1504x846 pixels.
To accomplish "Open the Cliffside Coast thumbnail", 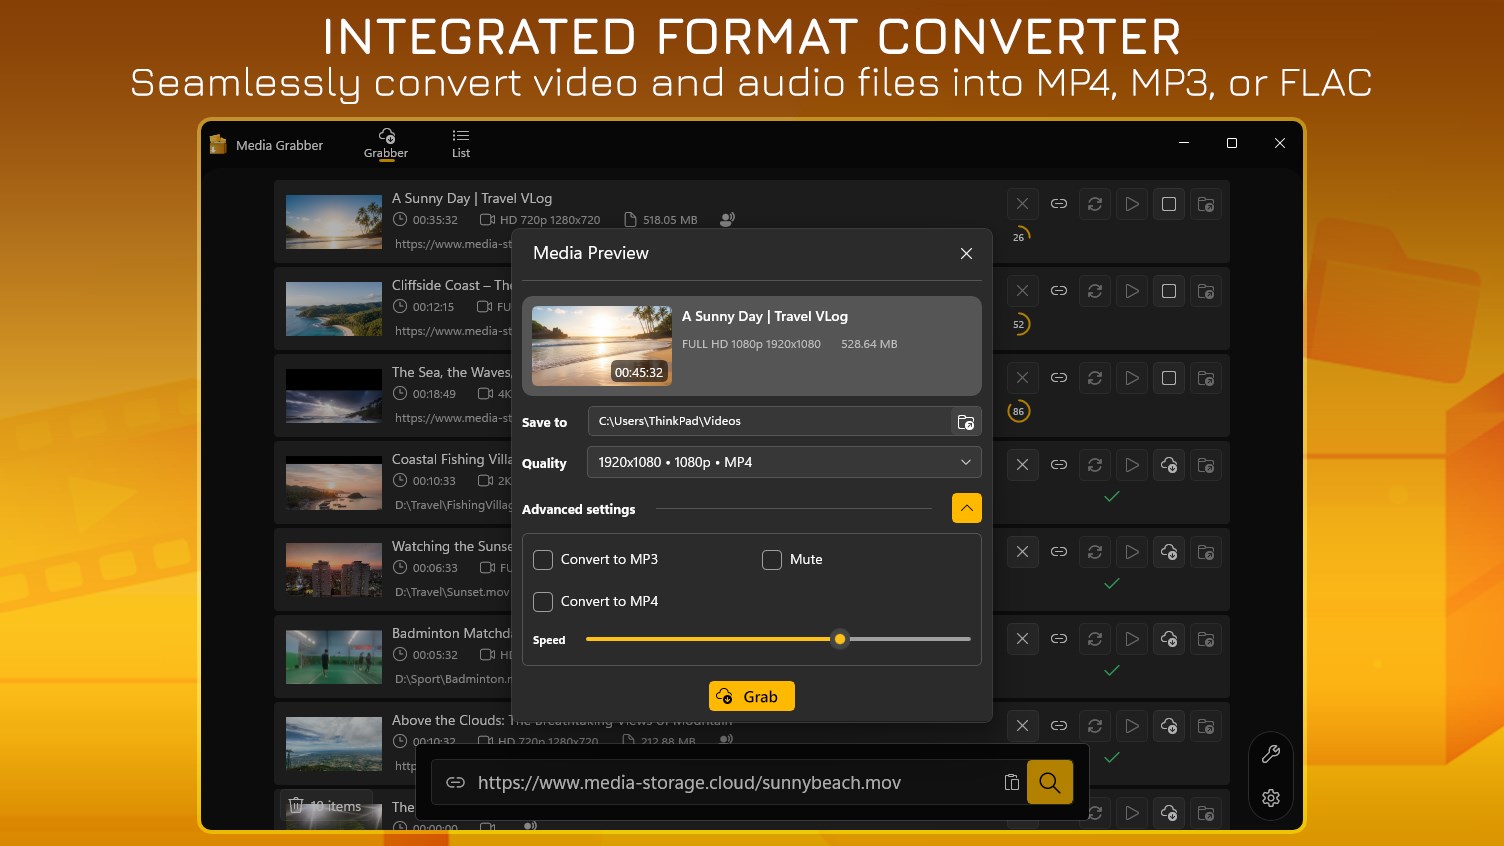I will coord(334,309).
